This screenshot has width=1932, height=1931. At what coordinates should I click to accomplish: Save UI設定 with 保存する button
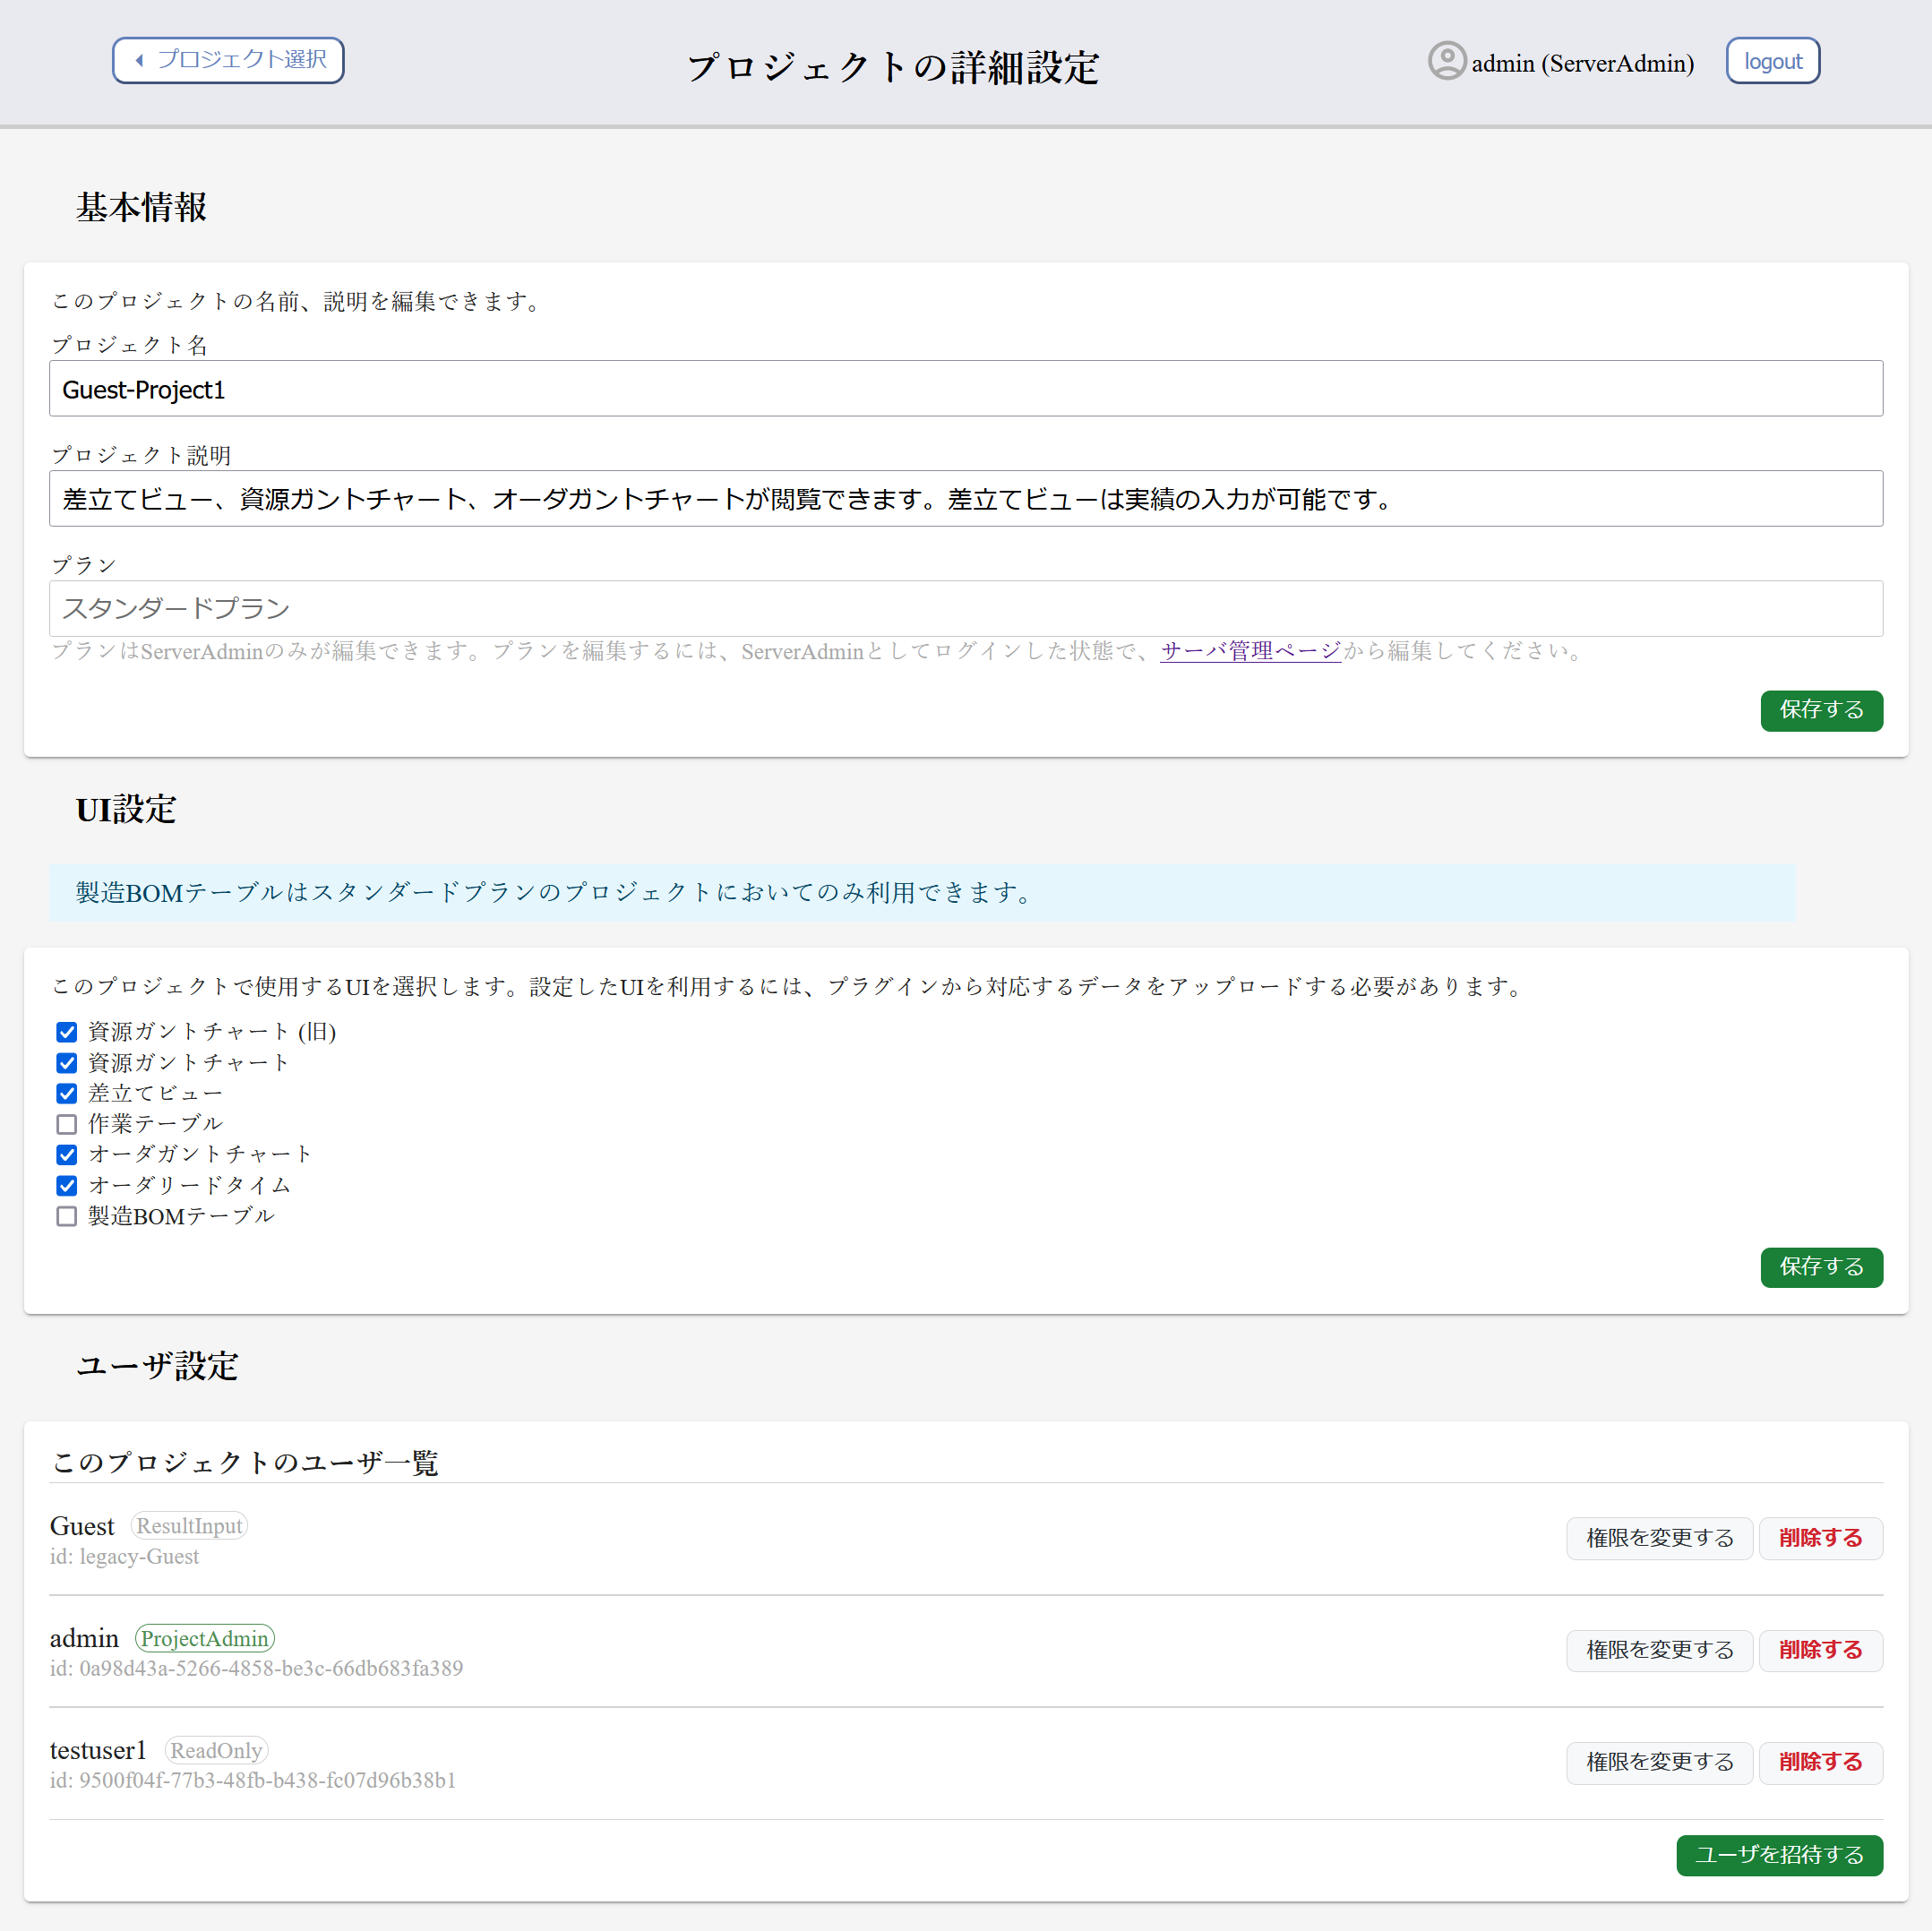point(1820,1267)
